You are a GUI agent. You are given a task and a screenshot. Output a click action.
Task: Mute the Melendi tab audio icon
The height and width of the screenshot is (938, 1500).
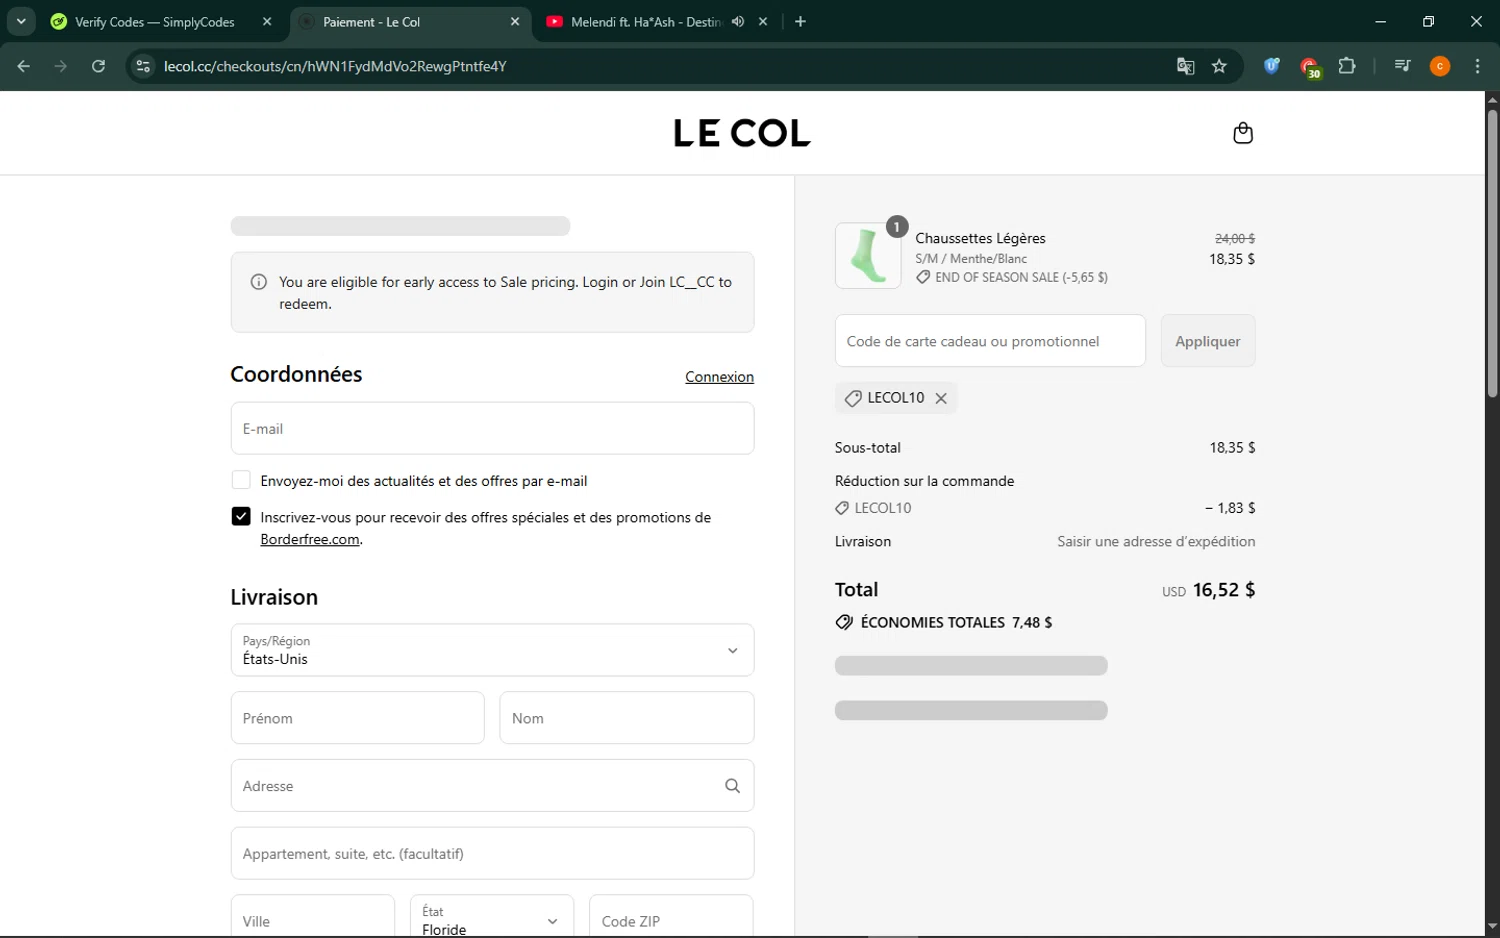(738, 21)
